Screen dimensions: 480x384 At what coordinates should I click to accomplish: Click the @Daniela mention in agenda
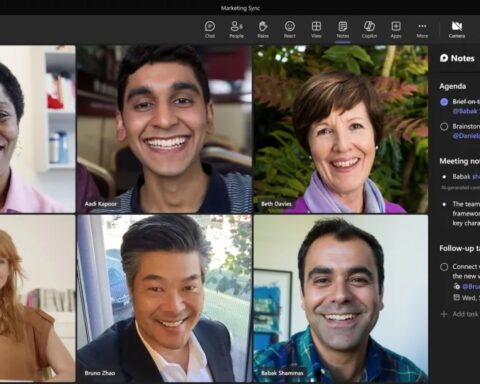466,136
